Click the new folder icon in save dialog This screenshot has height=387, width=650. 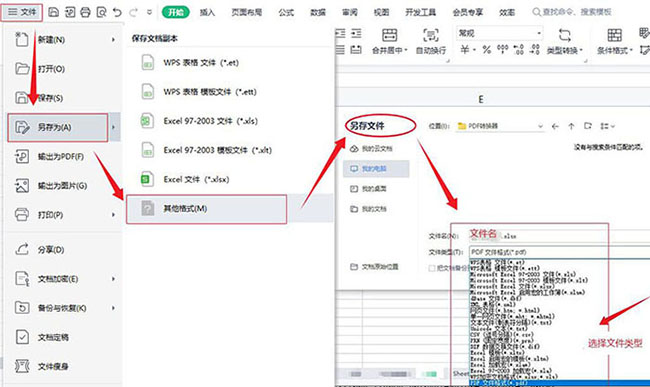(x=587, y=126)
